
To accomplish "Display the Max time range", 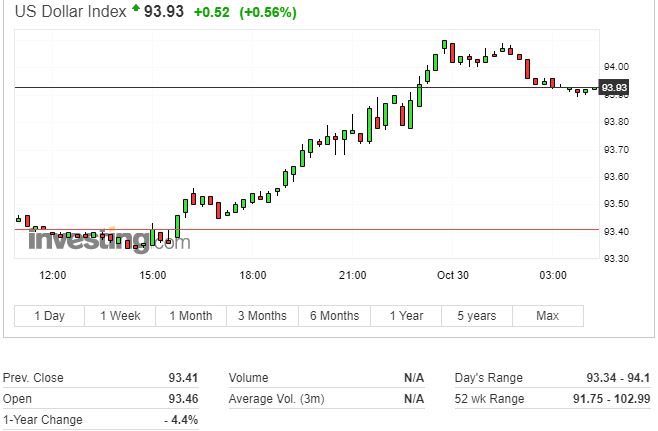I will 547,316.
